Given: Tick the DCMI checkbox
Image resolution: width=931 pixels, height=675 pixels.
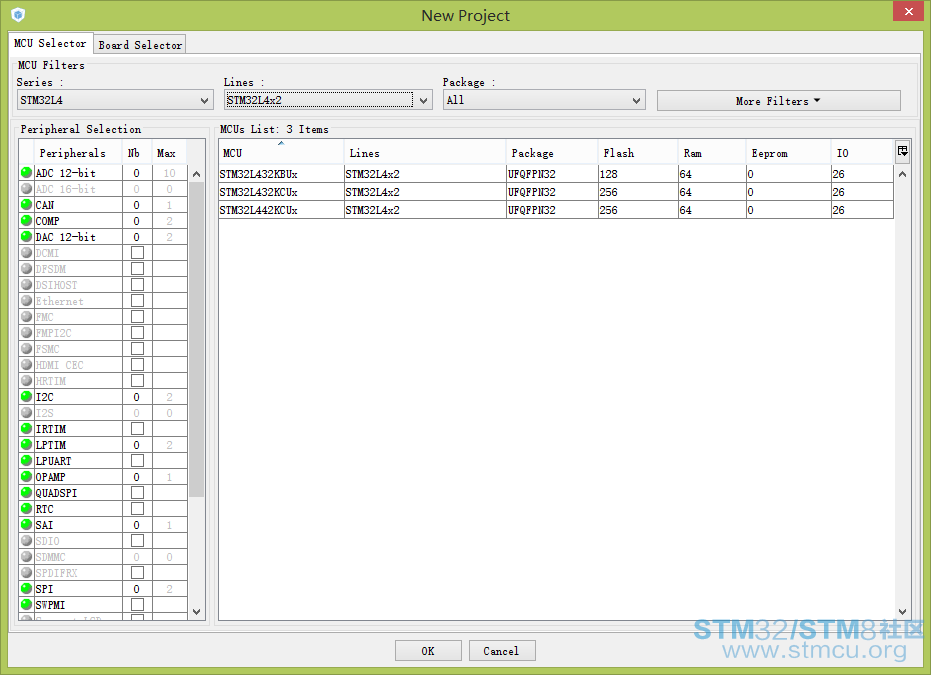Looking at the screenshot, I should coord(137,252).
